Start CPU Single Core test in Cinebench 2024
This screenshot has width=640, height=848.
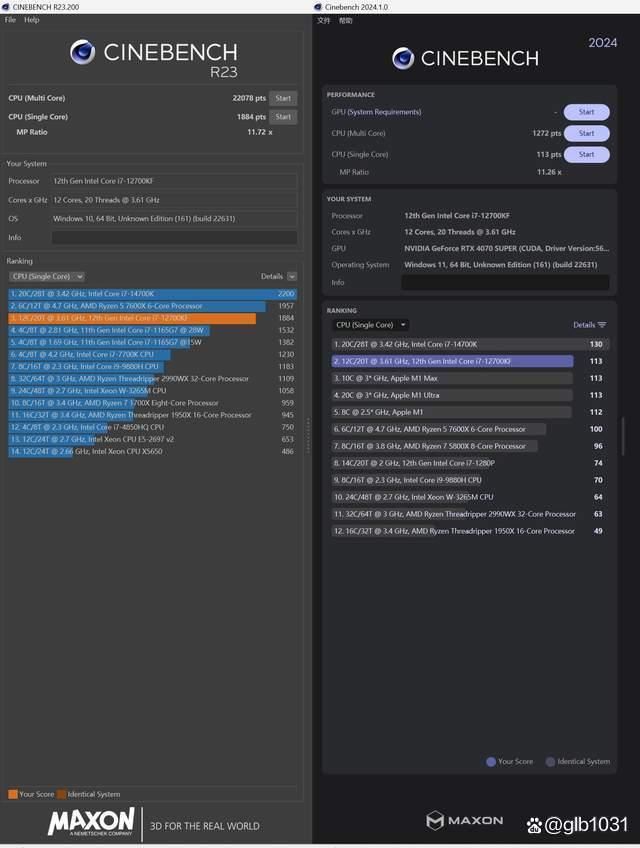pyautogui.click(x=586, y=155)
